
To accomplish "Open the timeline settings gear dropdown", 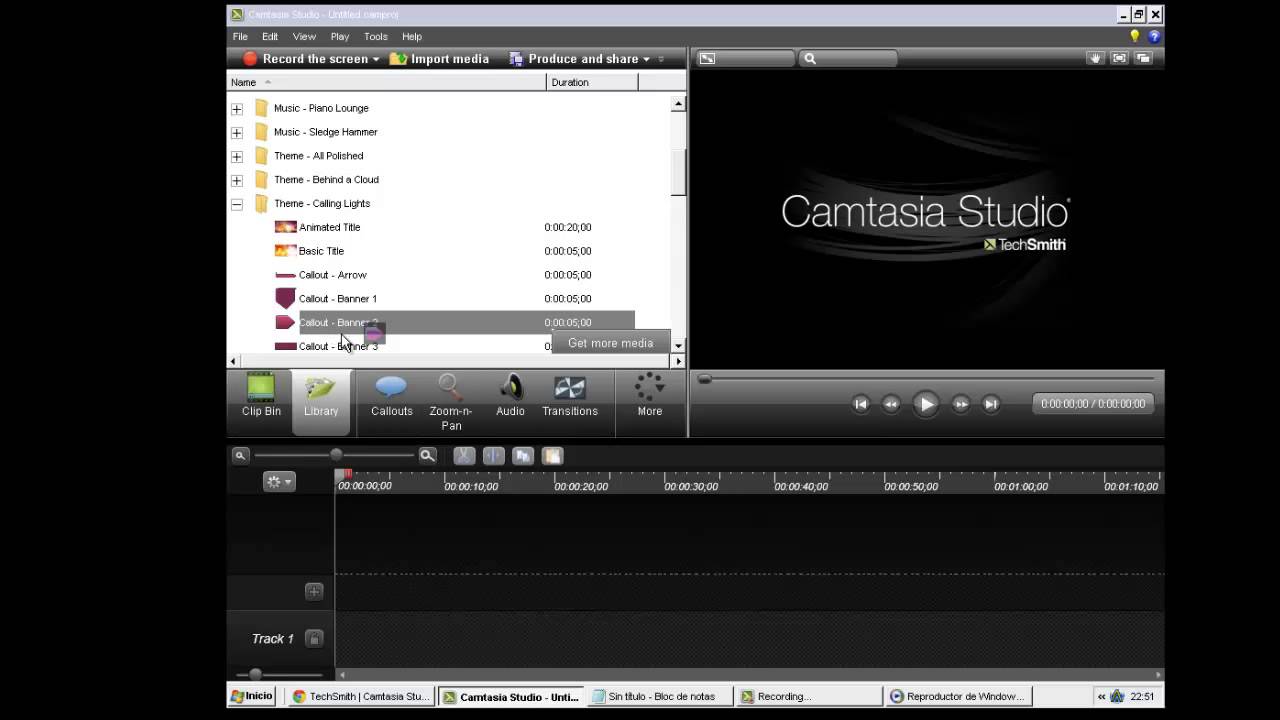I will click(x=279, y=481).
